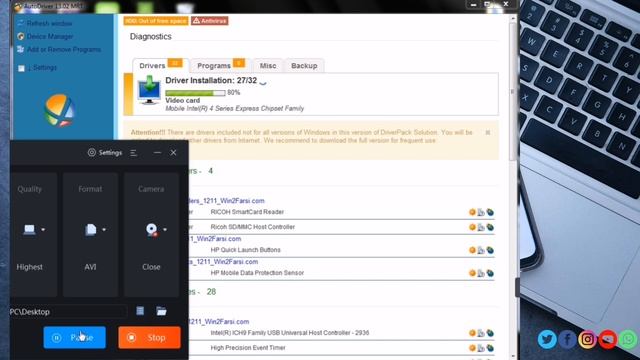Dismiss the Attention notice with X

pyautogui.click(x=488, y=133)
